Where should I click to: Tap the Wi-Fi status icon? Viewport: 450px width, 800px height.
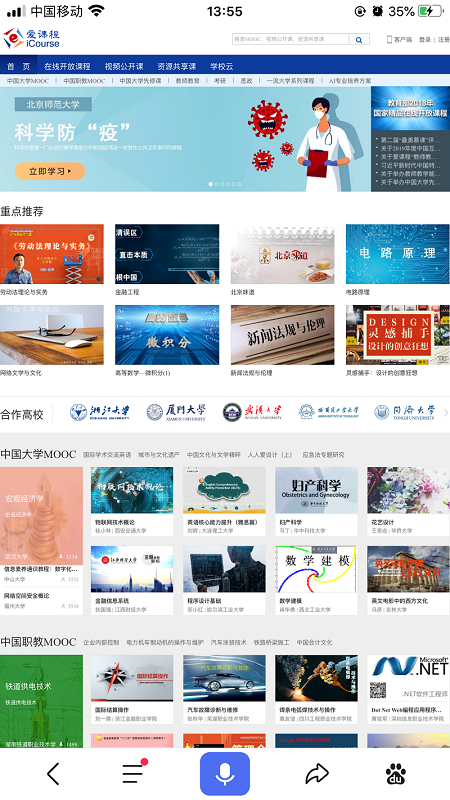point(96,11)
